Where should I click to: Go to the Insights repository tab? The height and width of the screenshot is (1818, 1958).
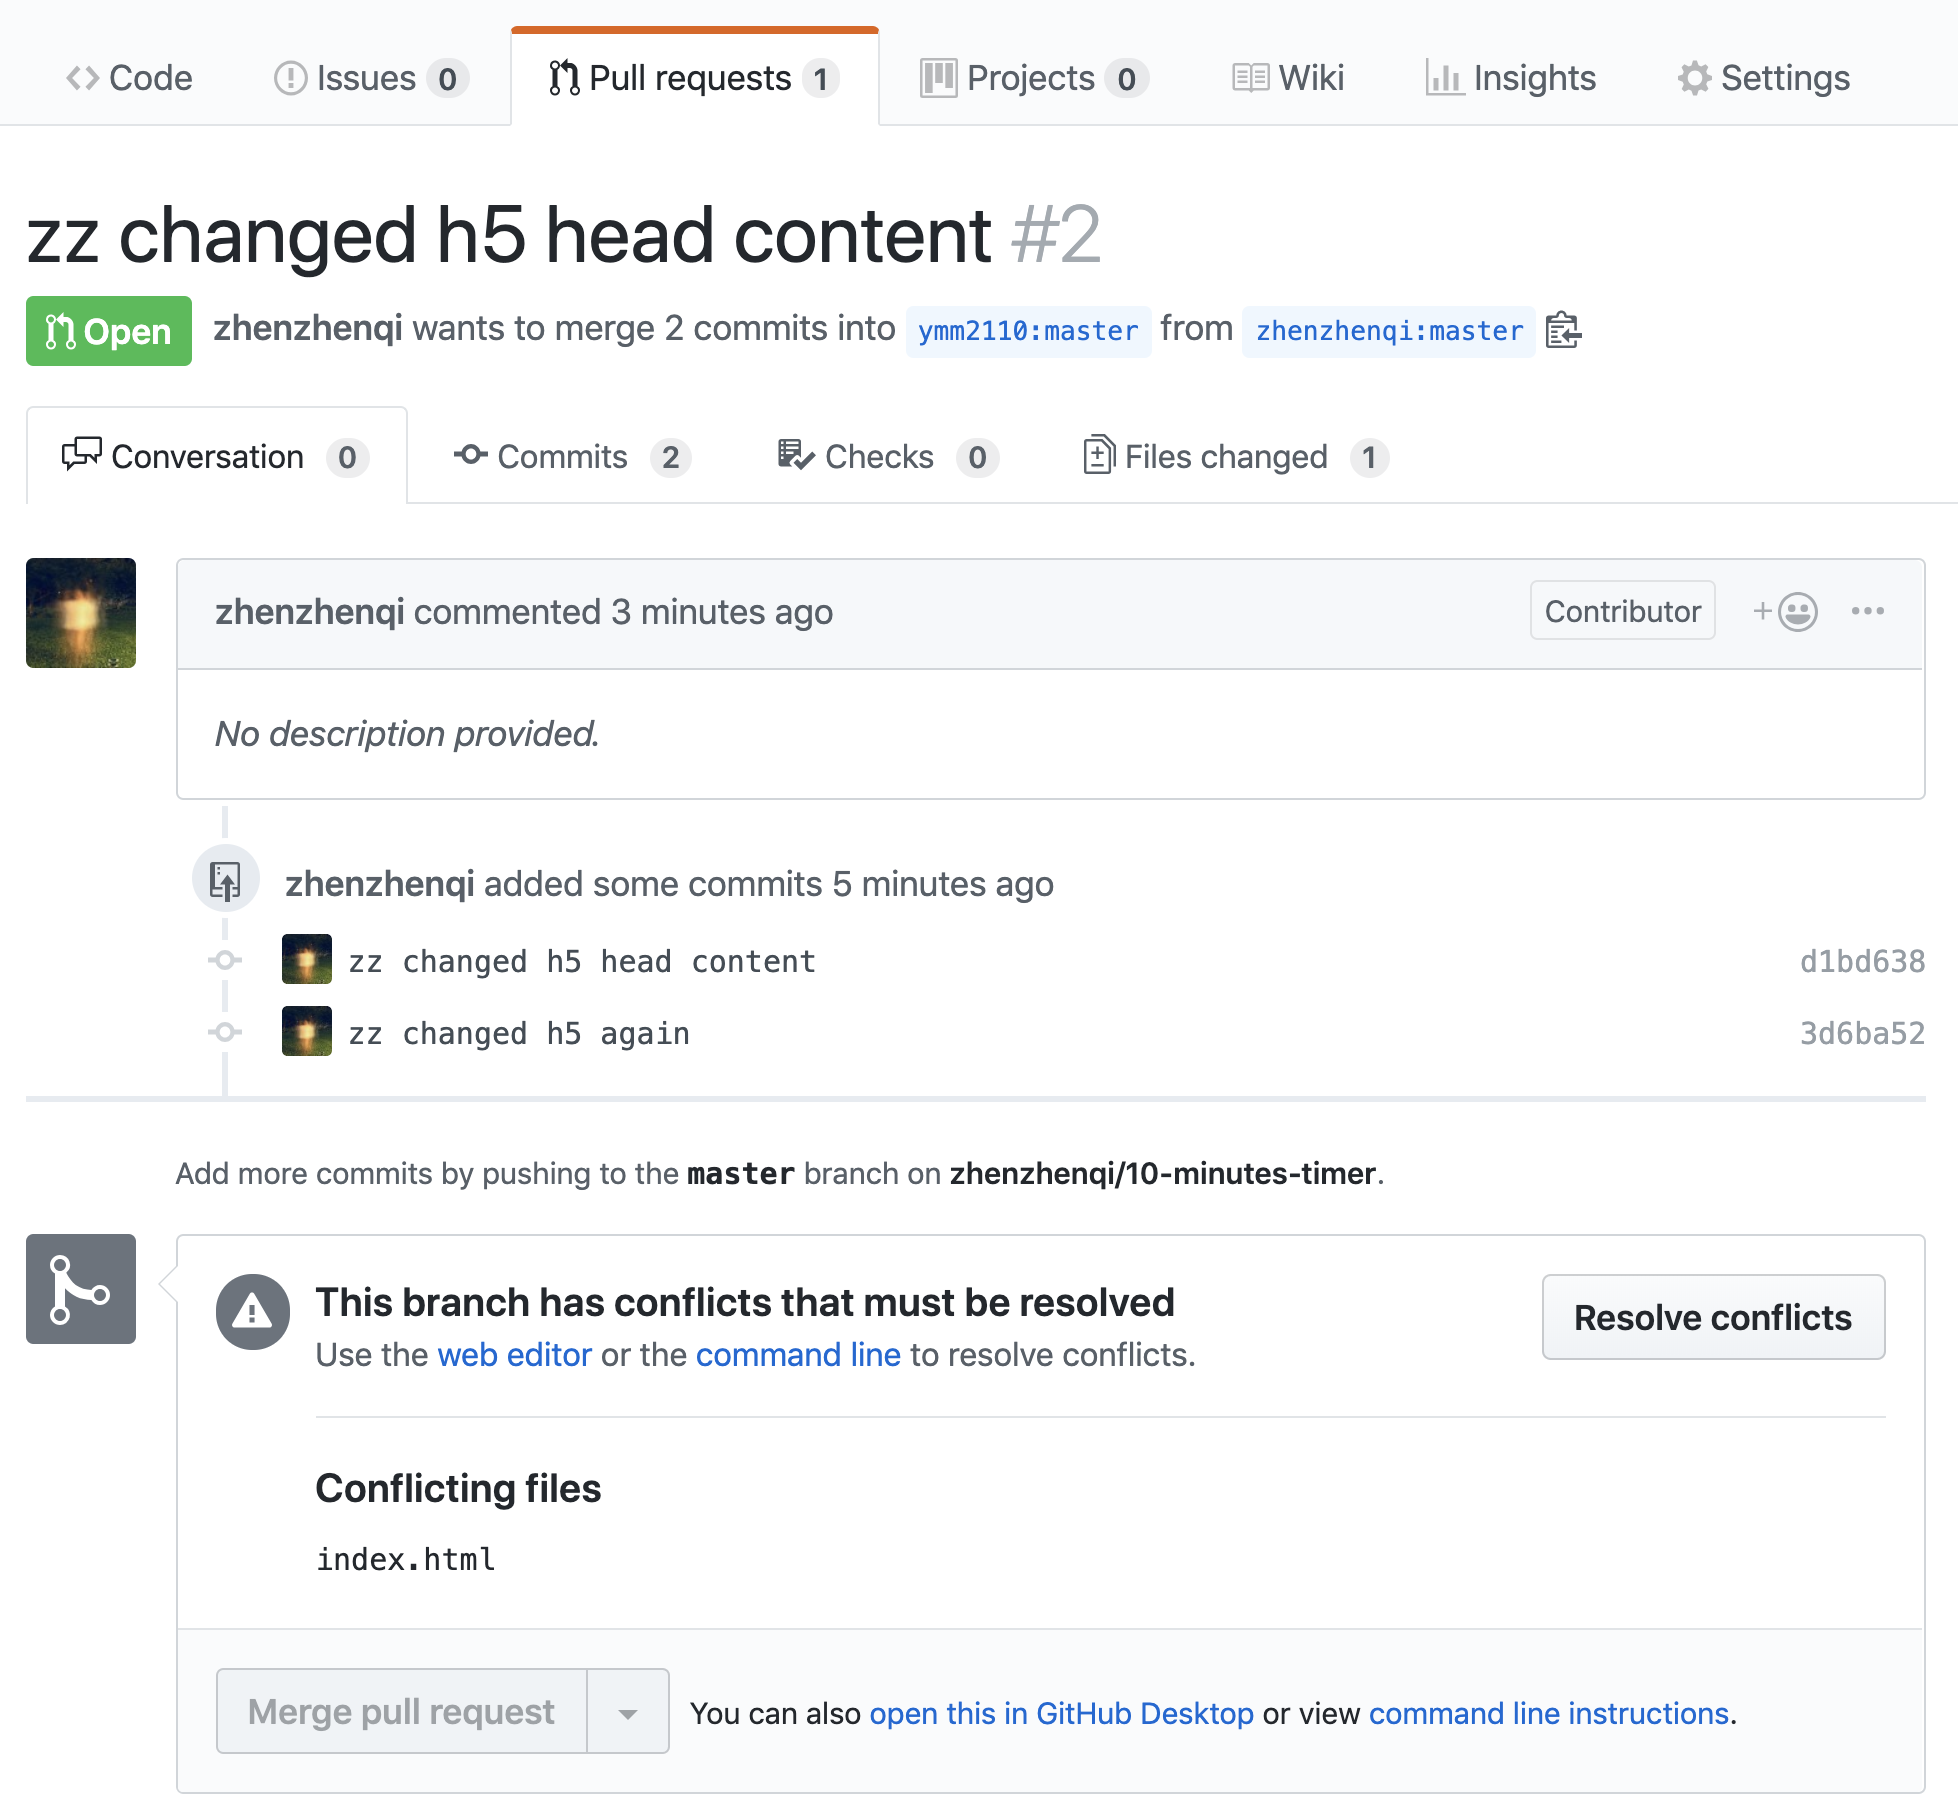[x=1511, y=78]
